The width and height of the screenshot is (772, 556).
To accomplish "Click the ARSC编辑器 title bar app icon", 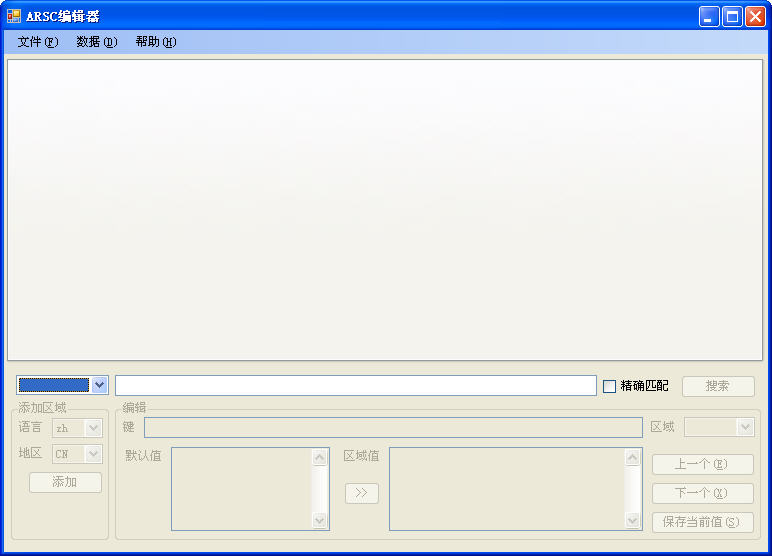I will [14, 16].
